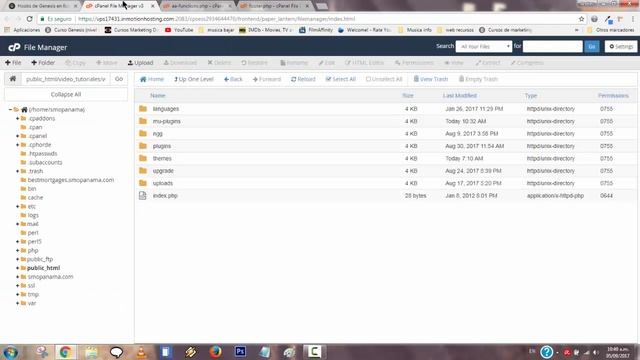Sort the list by Size column
Image resolution: width=640 pixels, height=360 pixels.
(x=408, y=96)
